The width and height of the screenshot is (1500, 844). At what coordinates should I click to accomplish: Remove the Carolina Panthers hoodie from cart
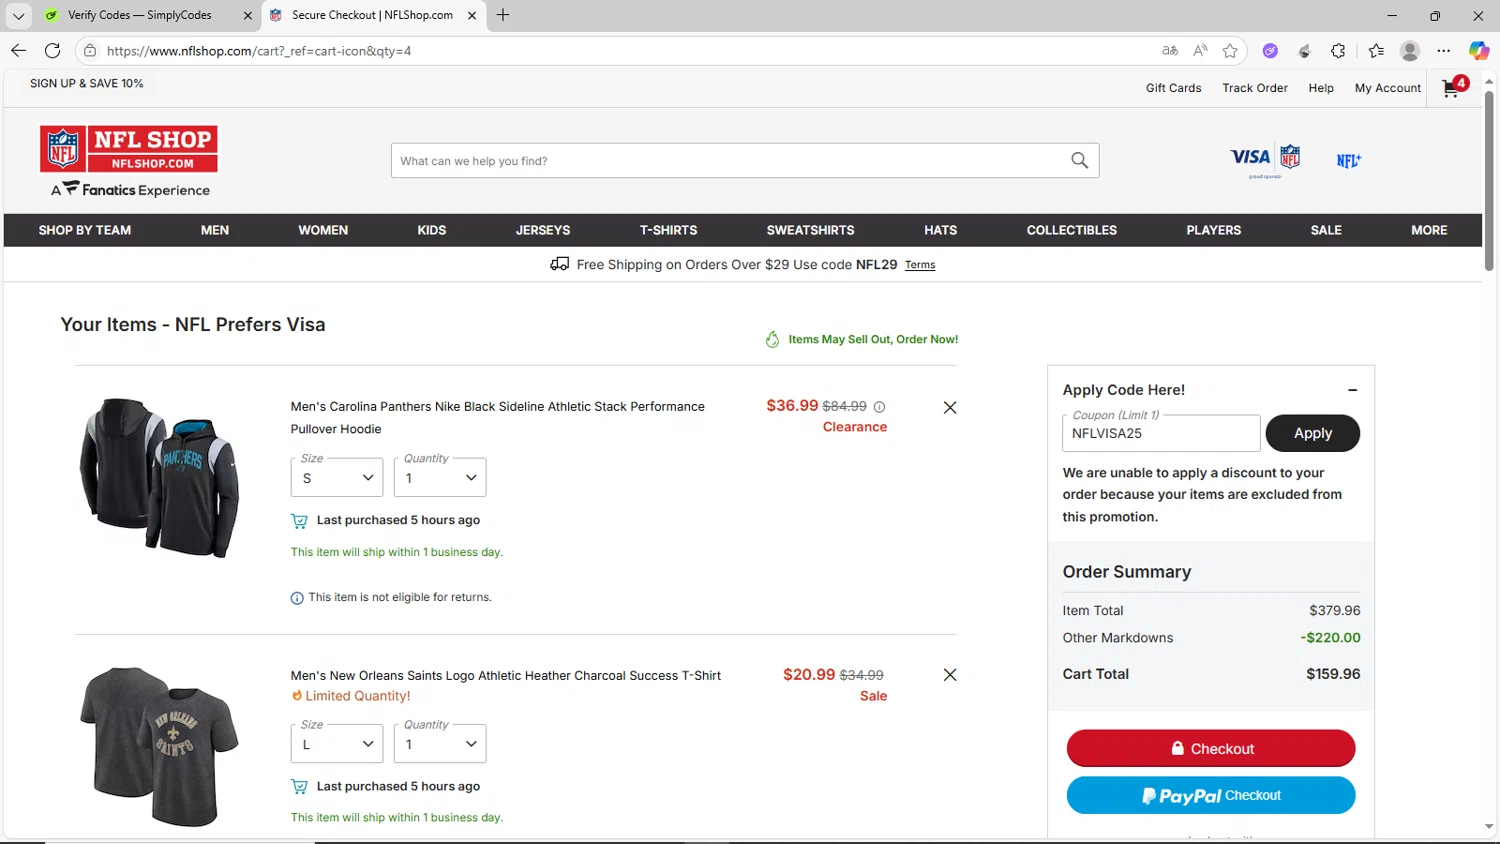pos(950,407)
